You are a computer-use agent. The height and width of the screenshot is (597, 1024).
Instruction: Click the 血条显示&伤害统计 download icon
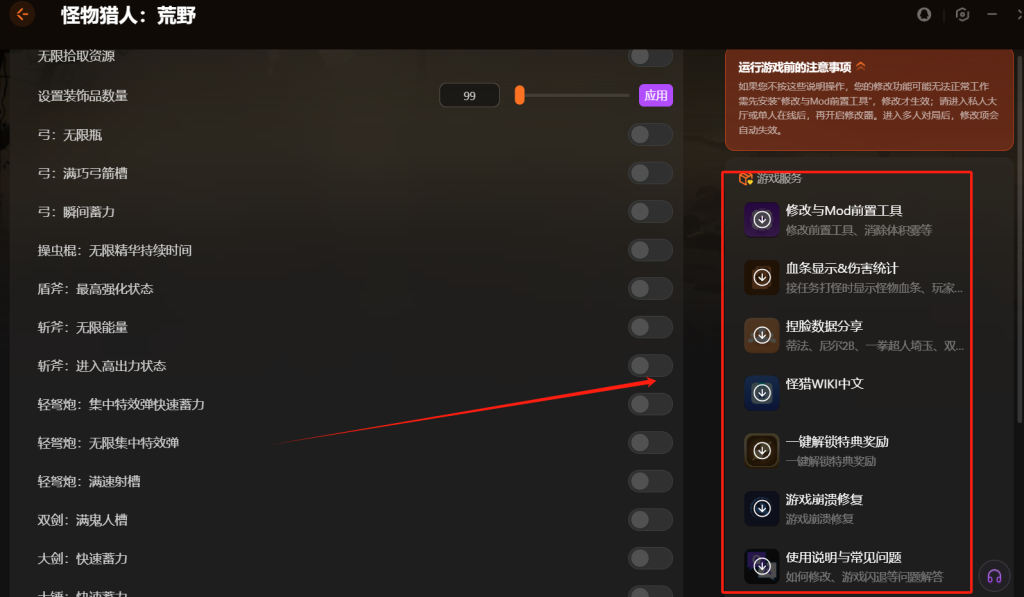point(761,278)
